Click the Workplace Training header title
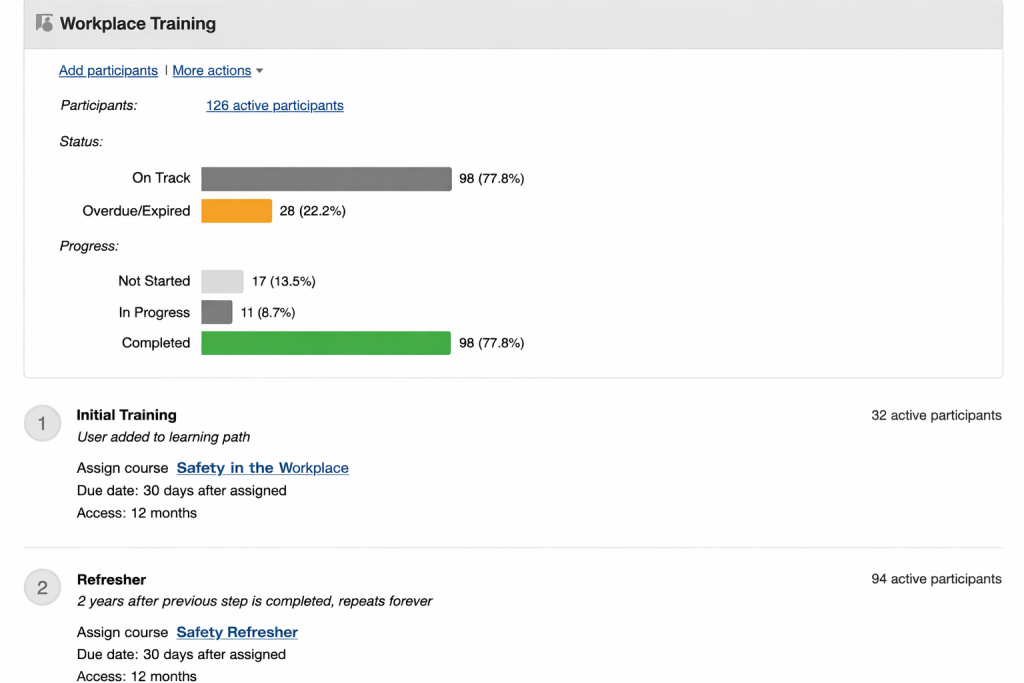 tap(139, 23)
